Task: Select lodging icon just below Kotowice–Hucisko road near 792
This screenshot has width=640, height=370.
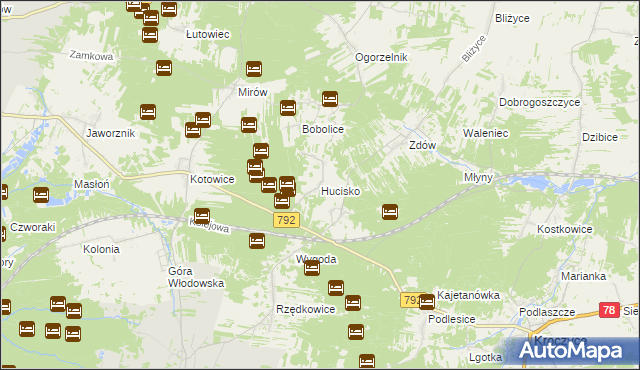Action: [x=282, y=201]
